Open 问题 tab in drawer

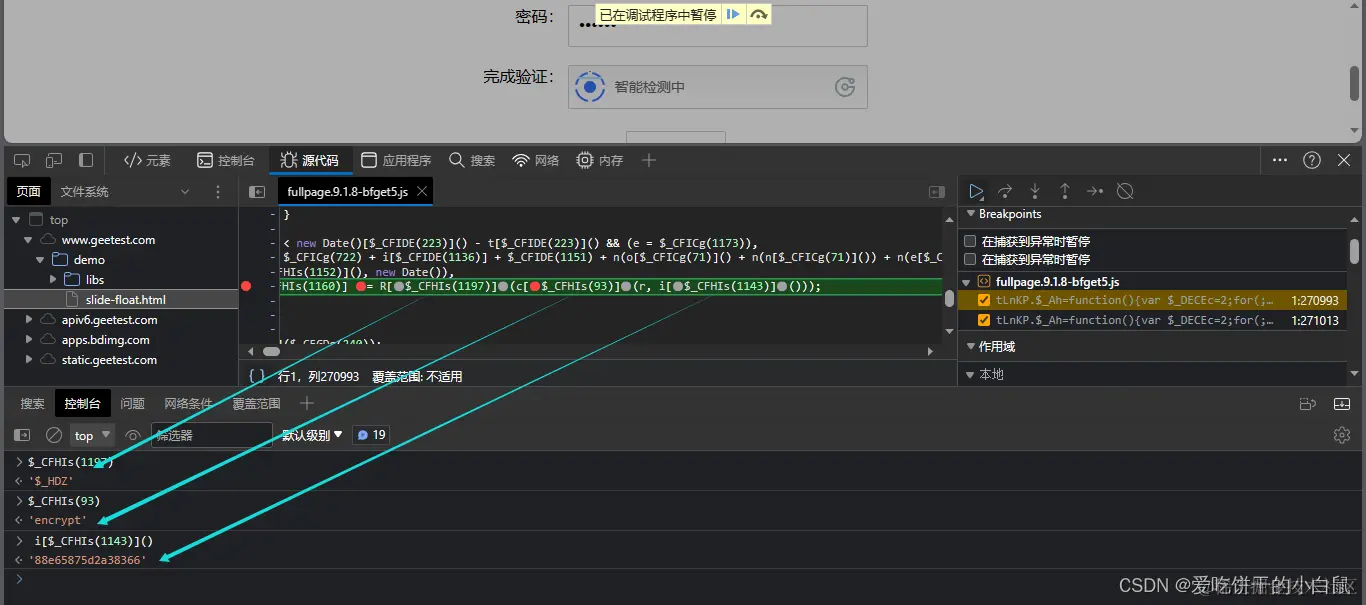click(133, 404)
